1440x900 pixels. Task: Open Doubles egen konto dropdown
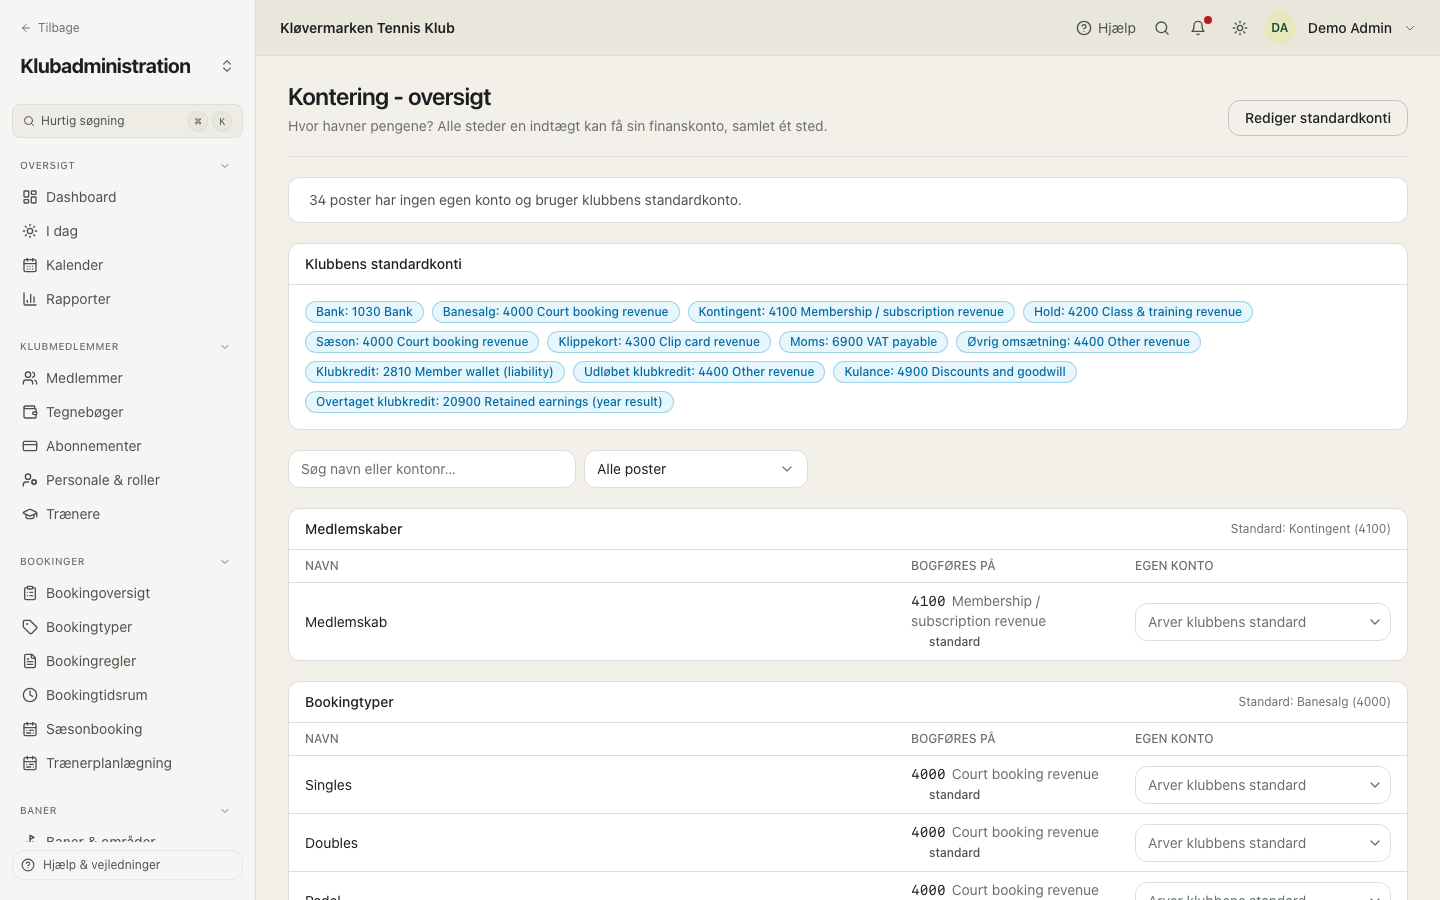click(x=1263, y=843)
